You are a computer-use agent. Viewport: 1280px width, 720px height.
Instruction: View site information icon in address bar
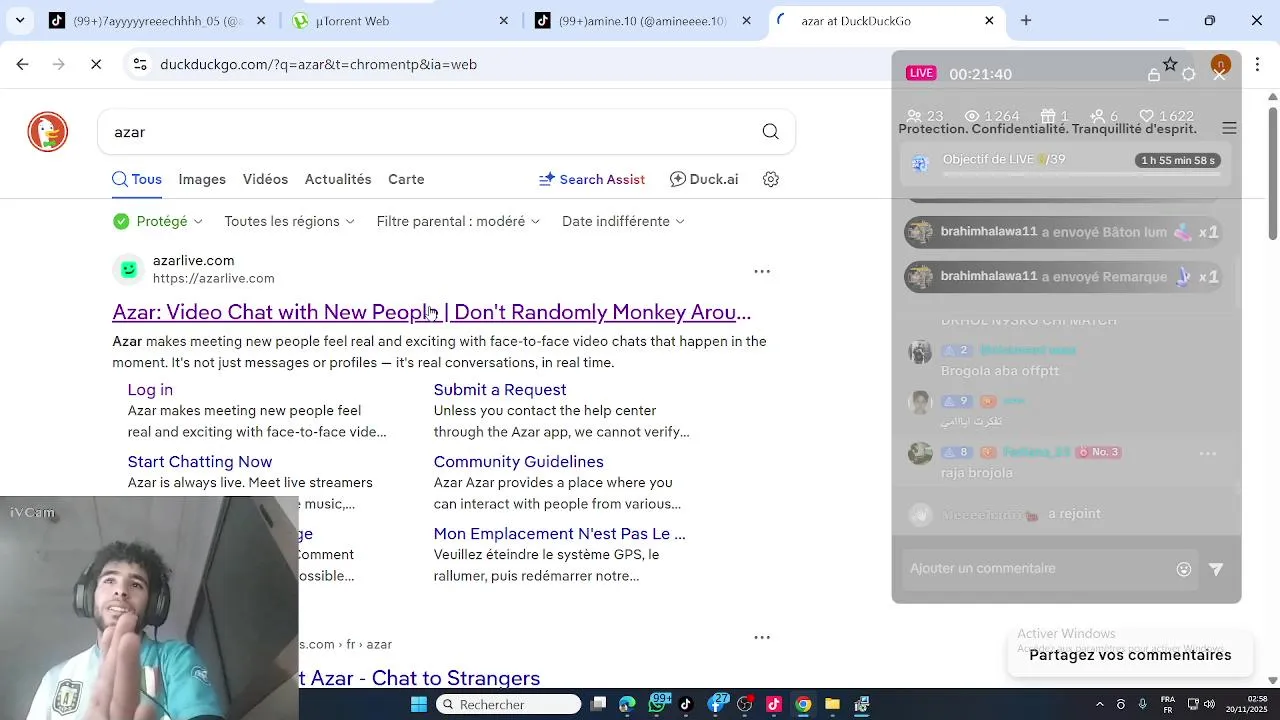click(x=139, y=64)
